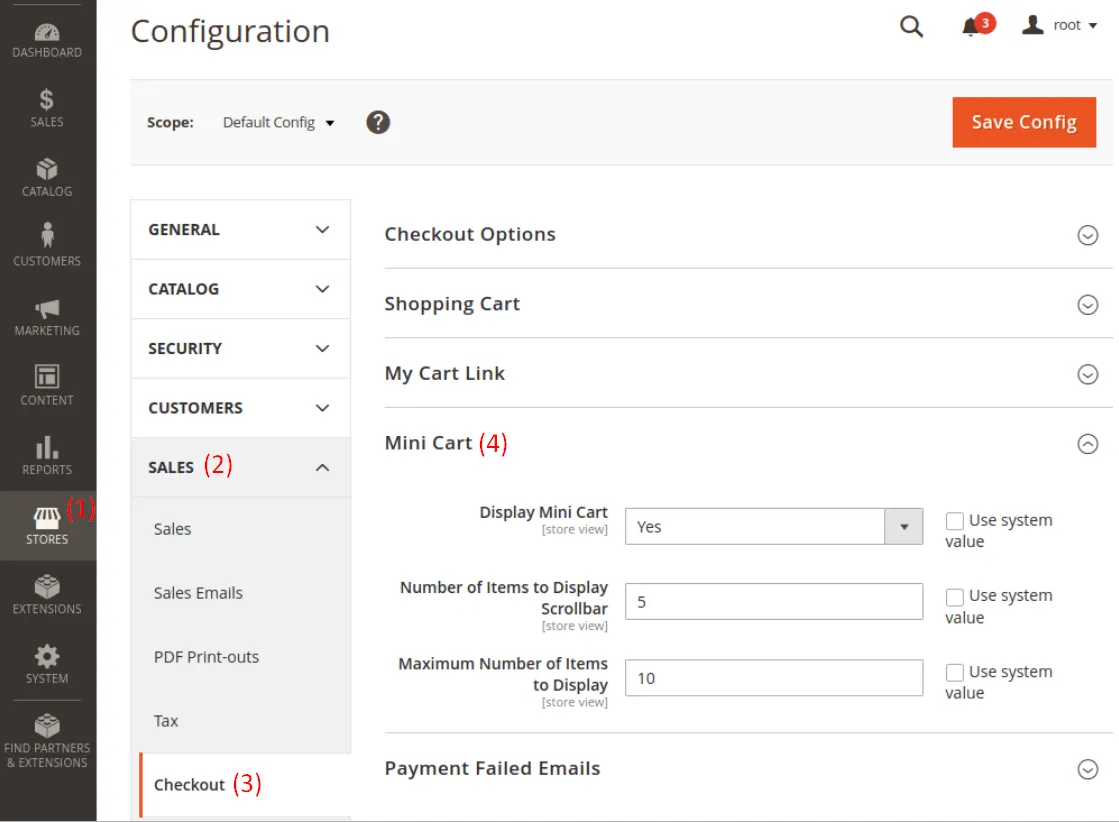Viewport: 1119px width, 822px height.
Task: Click the Save Config button
Action: [1024, 122]
